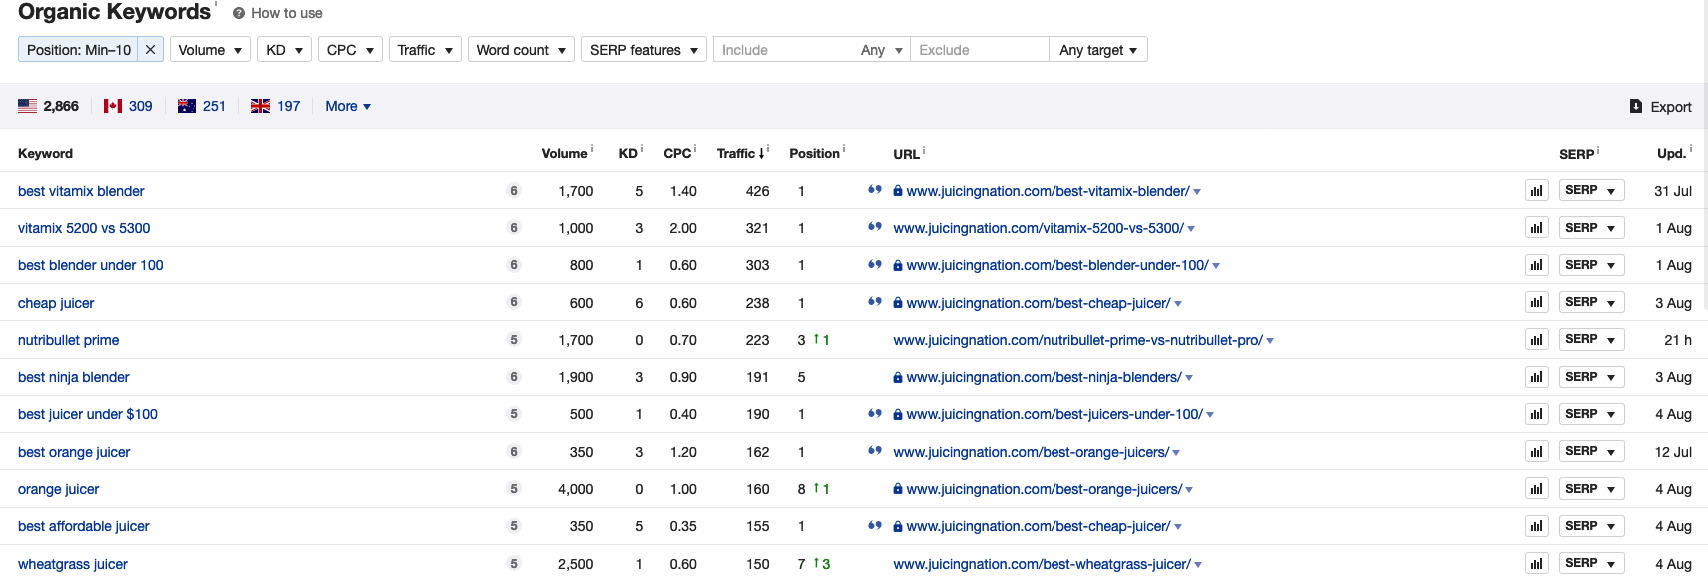Sort table by Position column header

pos(814,153)
